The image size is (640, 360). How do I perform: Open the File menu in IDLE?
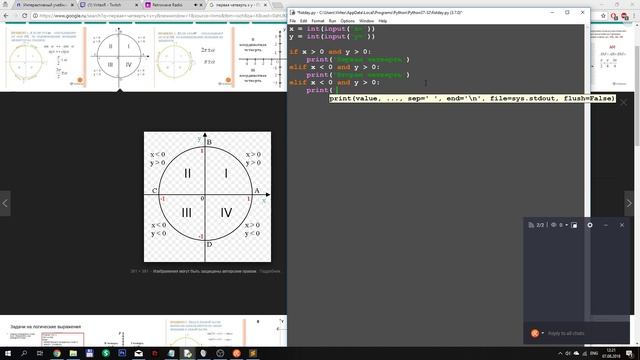tap(293, 21)
